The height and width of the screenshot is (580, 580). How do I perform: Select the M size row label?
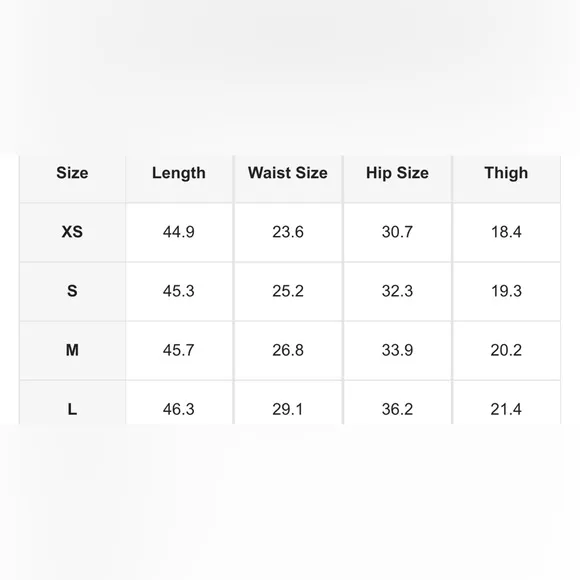point(72,350)
